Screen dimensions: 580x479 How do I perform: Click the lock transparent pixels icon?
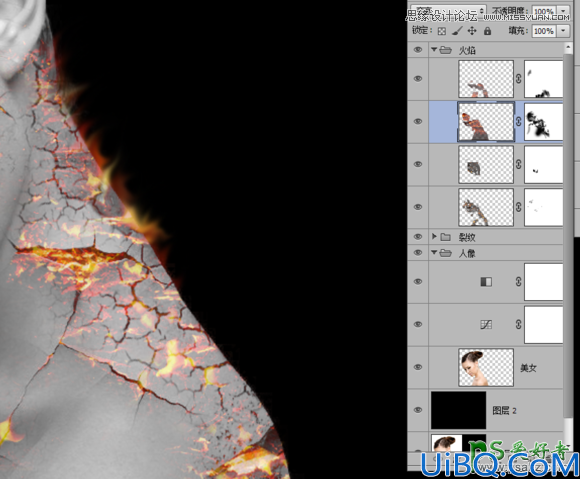(441, 31)
